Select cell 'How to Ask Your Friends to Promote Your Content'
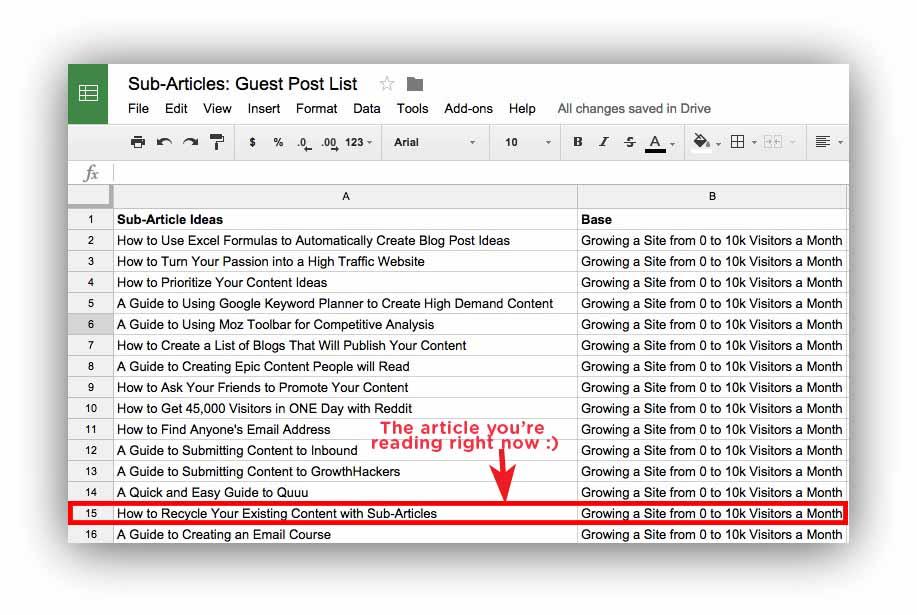 346,388
